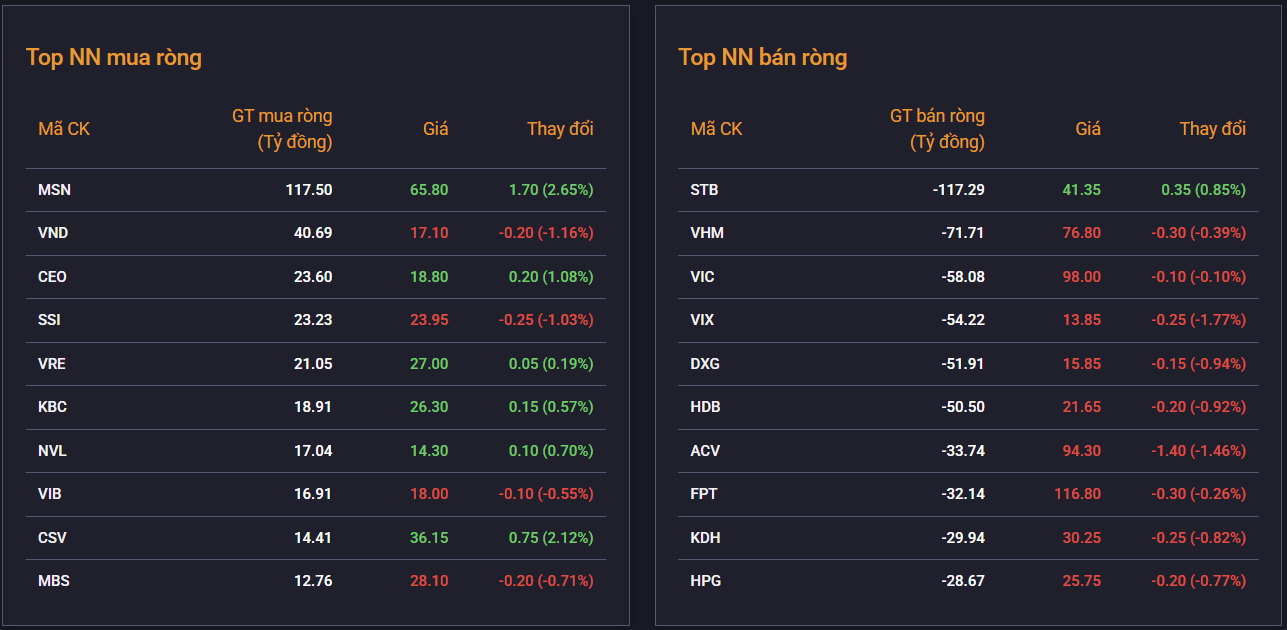The height and width of the screenshot is (630, 1287).
Task: Click the MSN ticker in net buy table
Action: [x=54, y=190]
